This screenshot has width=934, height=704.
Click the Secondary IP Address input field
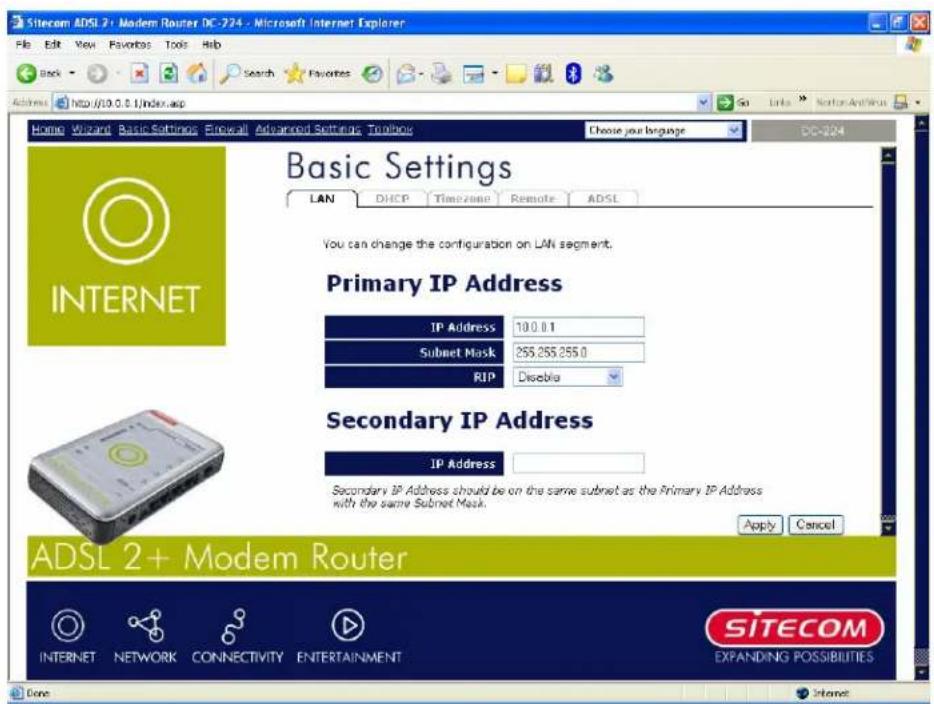(x=578, y=463)
